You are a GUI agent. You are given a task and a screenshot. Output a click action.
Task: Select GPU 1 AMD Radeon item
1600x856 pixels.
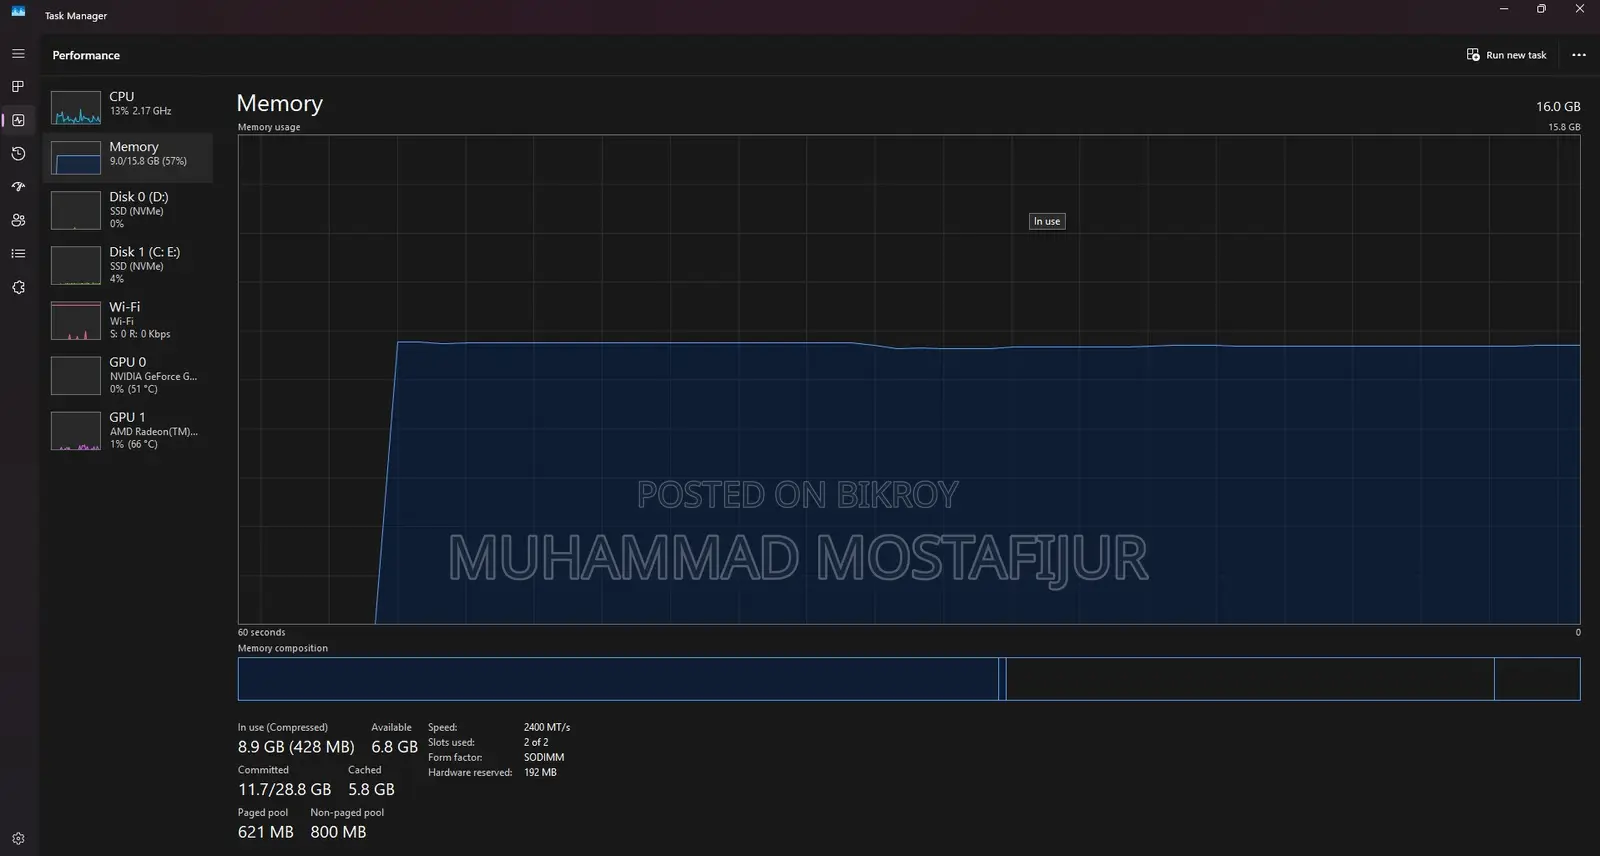point(128,430)
